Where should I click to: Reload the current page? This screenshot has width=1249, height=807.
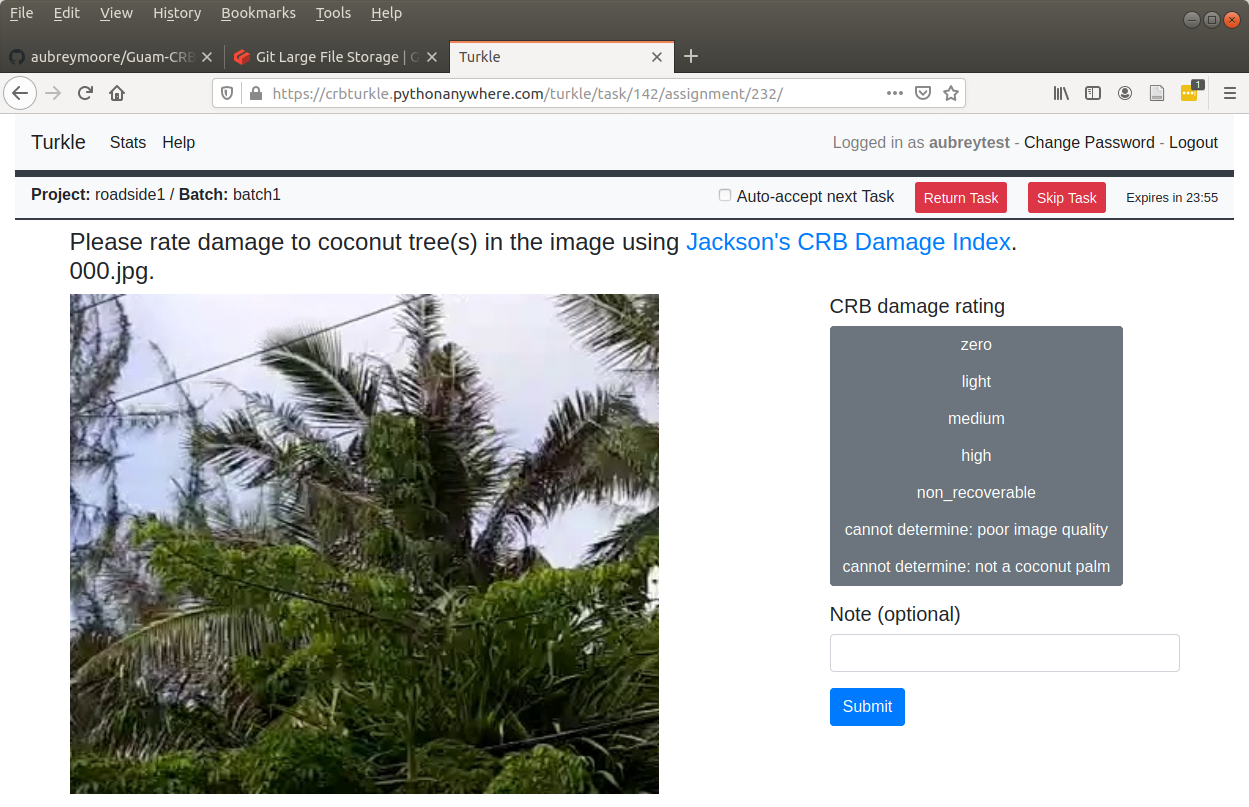click(x=85, y=93)
